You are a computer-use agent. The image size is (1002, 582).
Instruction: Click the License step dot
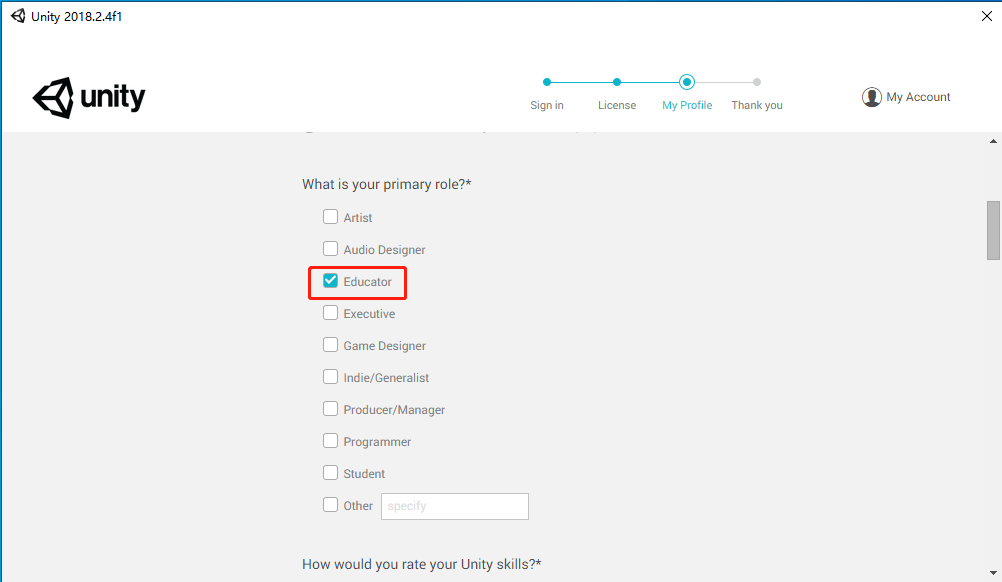click(x=617, y=82)
